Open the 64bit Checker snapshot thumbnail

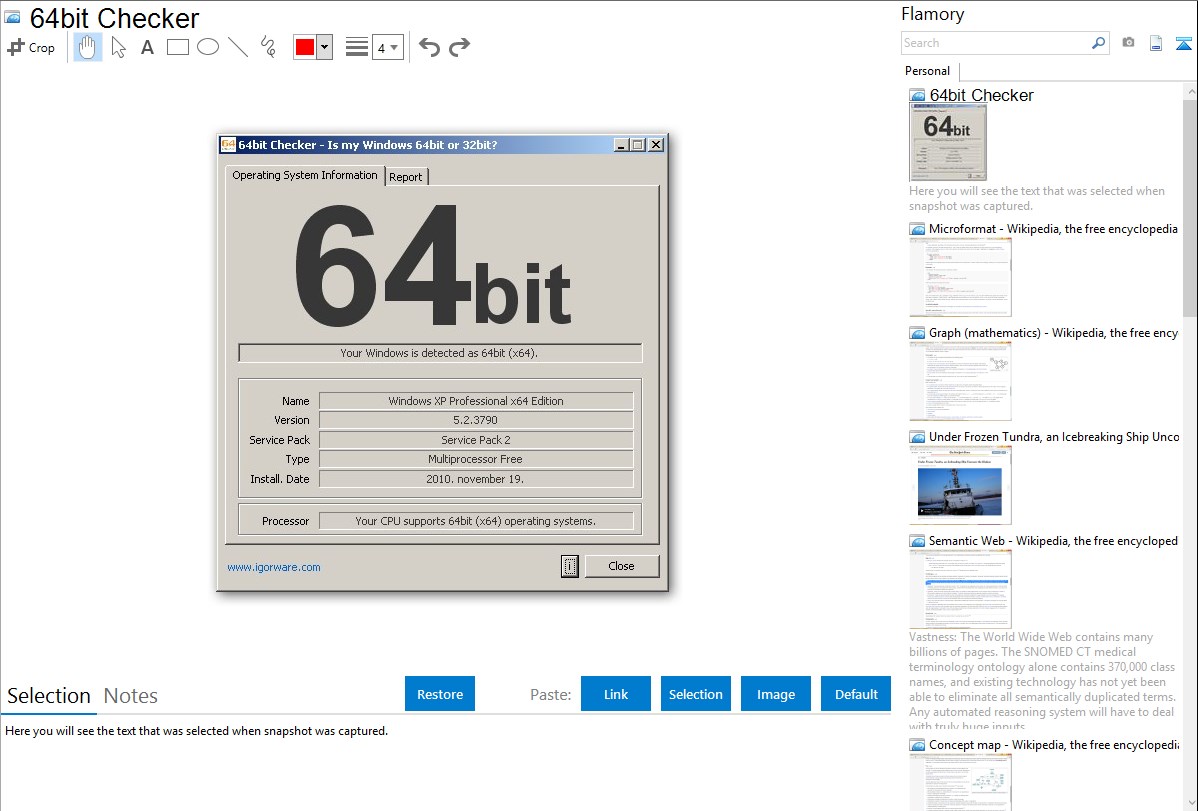947,143
